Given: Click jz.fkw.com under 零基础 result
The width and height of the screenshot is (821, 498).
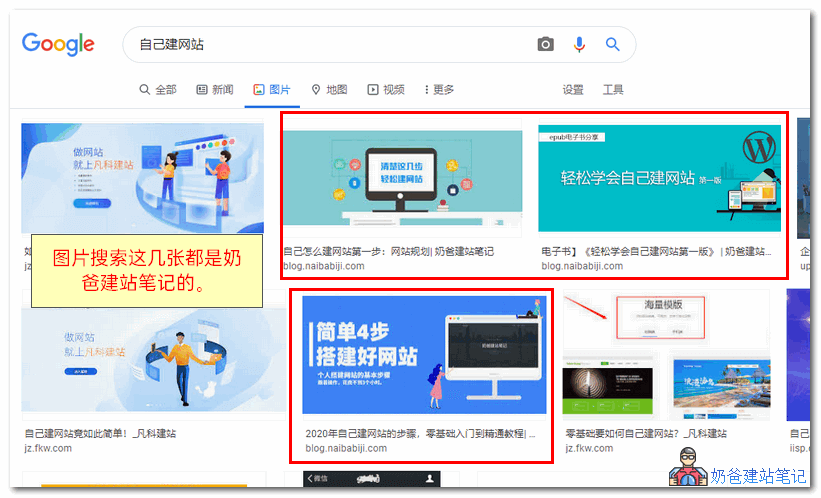Looking at the screenshot, I should 589,448.
